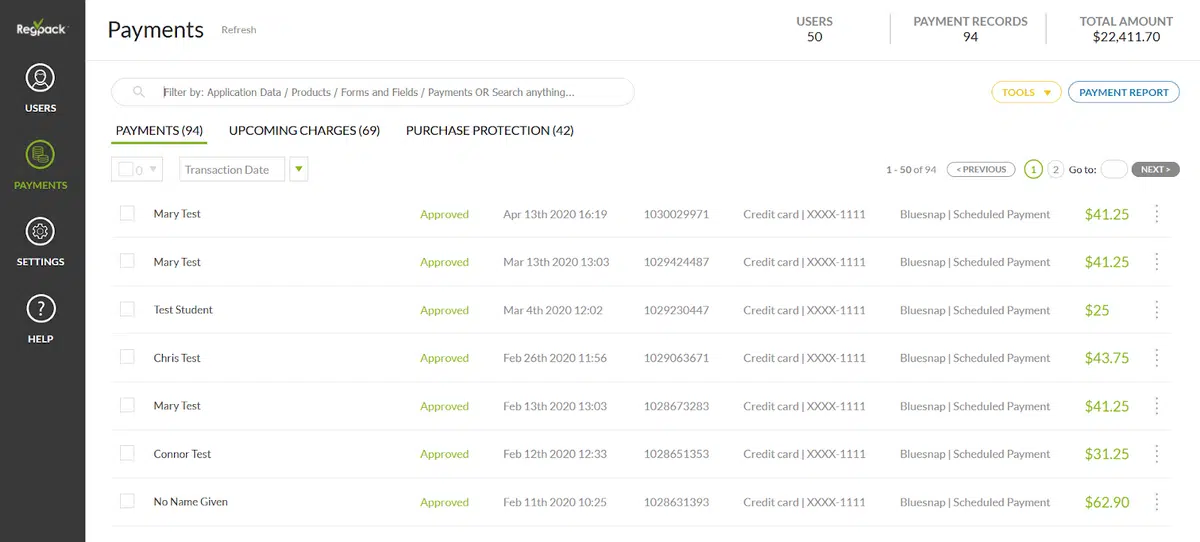Go to the Next page

[x=1155, y=170]
